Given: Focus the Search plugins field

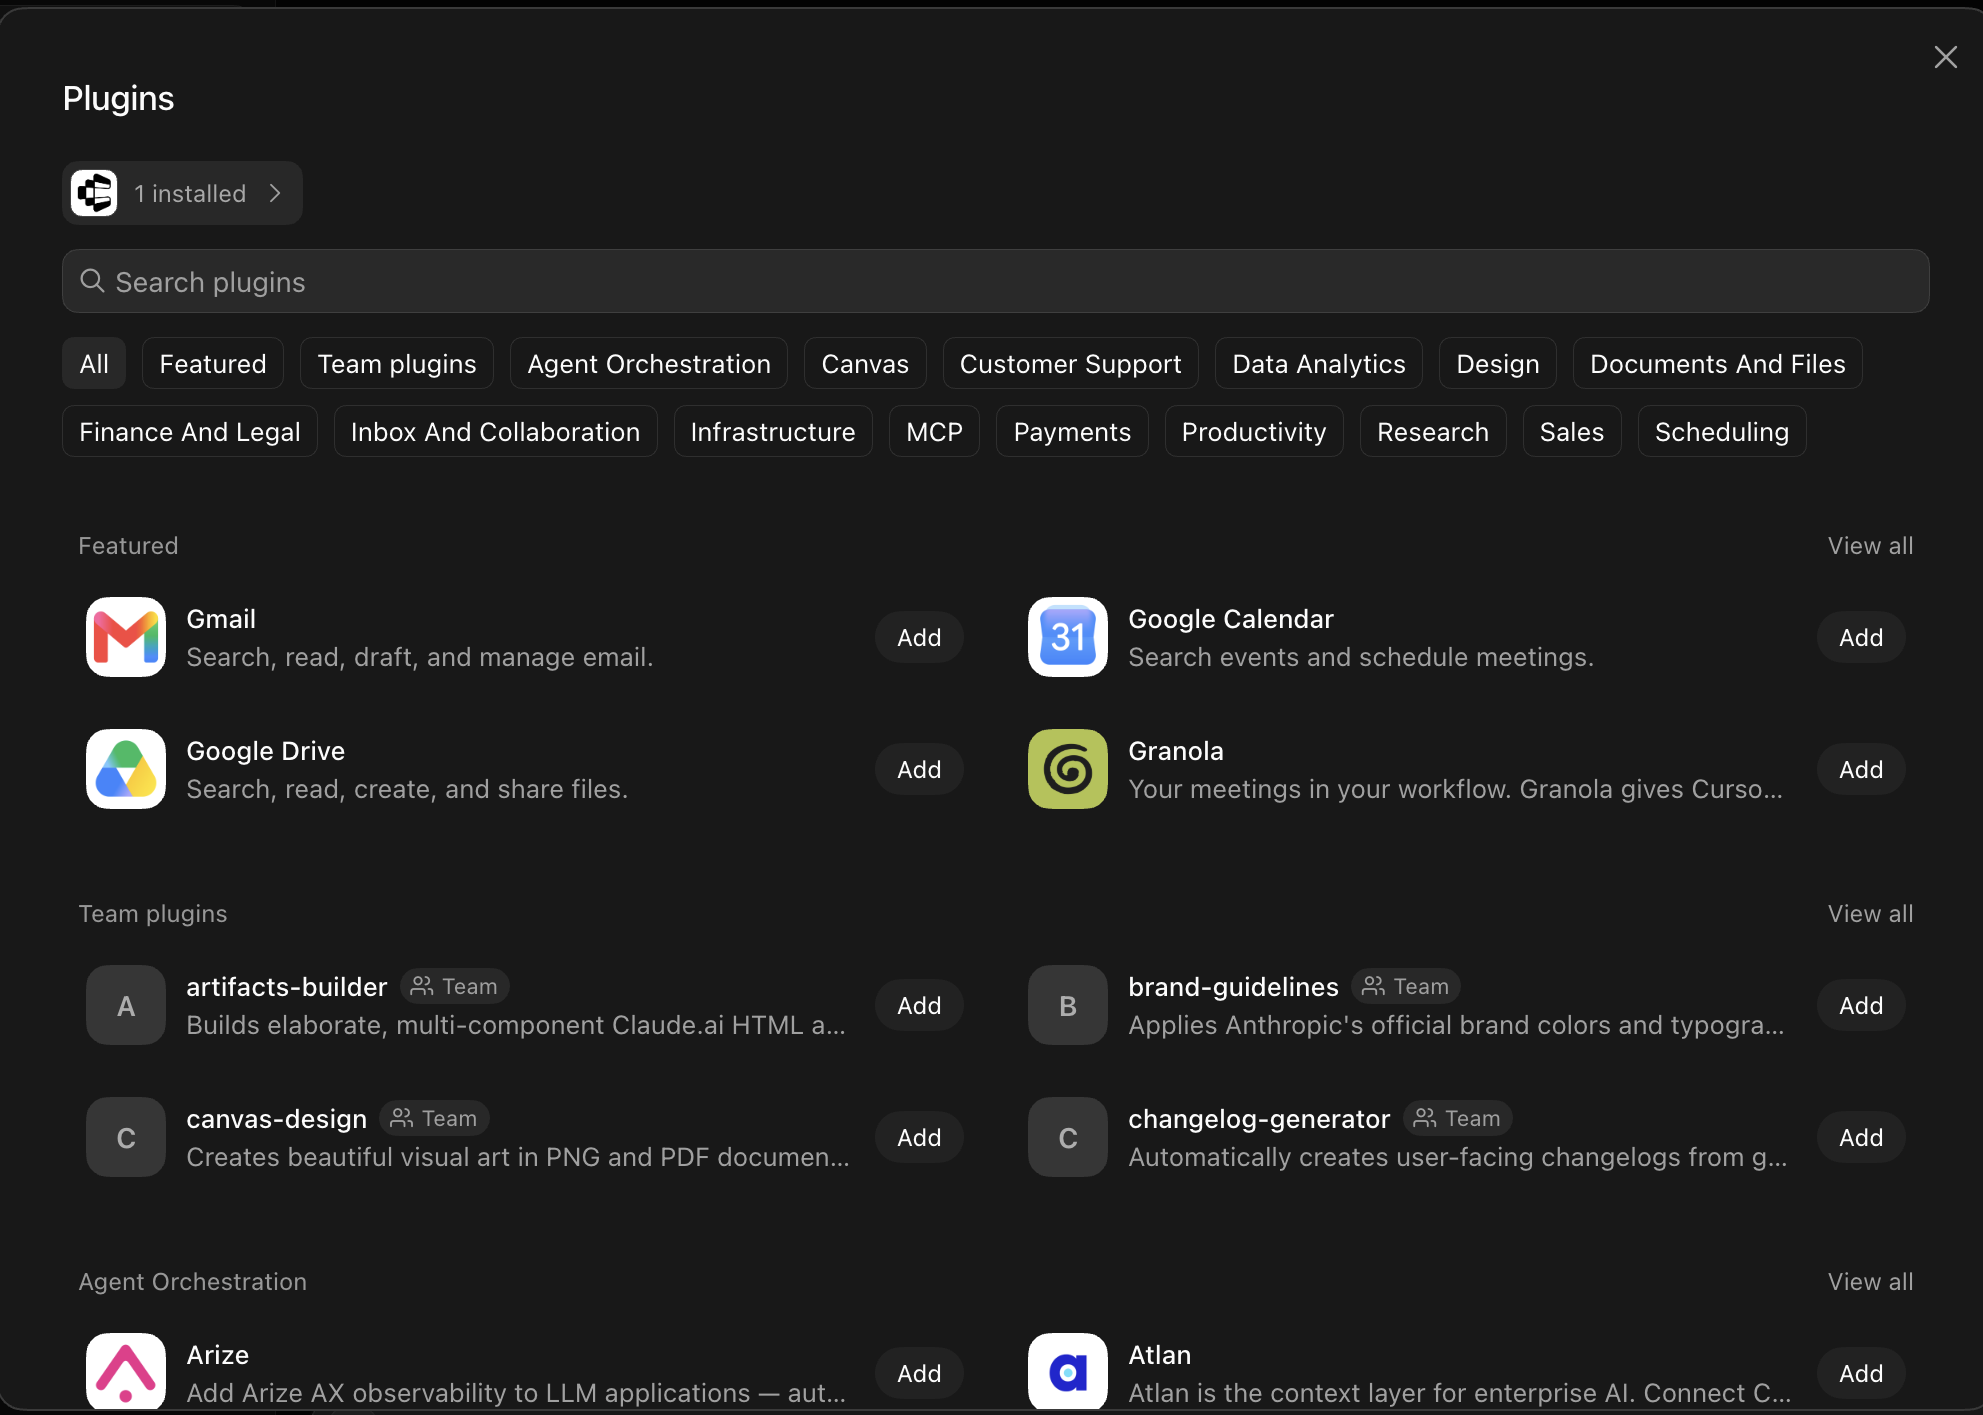Looking at the screenshot, I should pyautogui.click(x=996, y=281).
